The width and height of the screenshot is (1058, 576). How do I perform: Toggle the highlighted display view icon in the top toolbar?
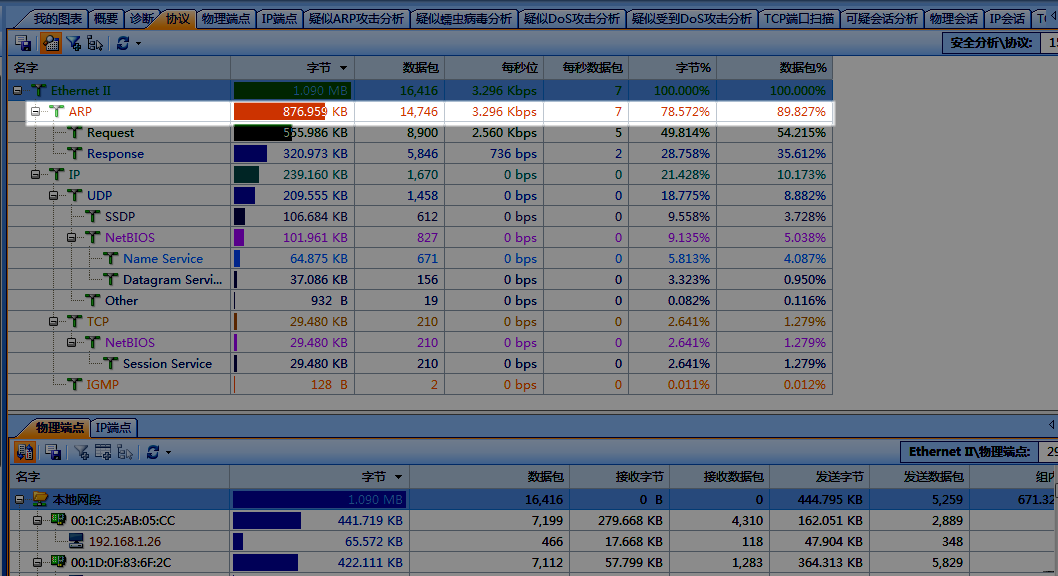(49, 43)
